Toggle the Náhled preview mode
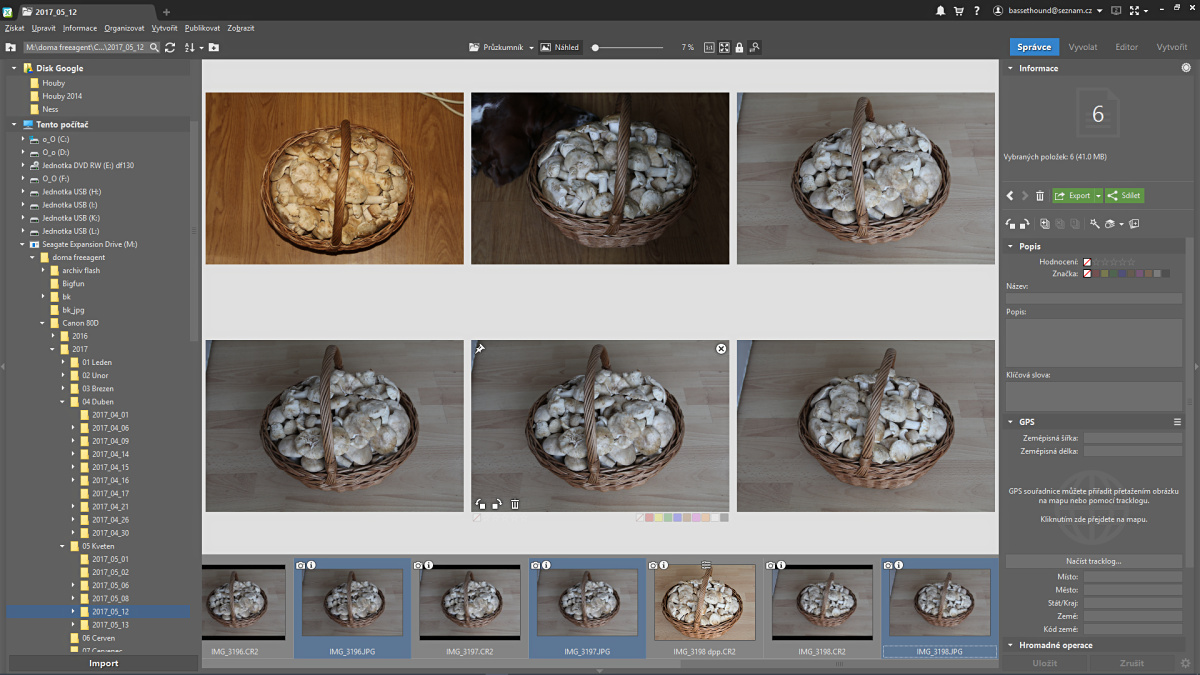Image resolution: width=1200 pixels, height=675 pixels. coord(560,47)
